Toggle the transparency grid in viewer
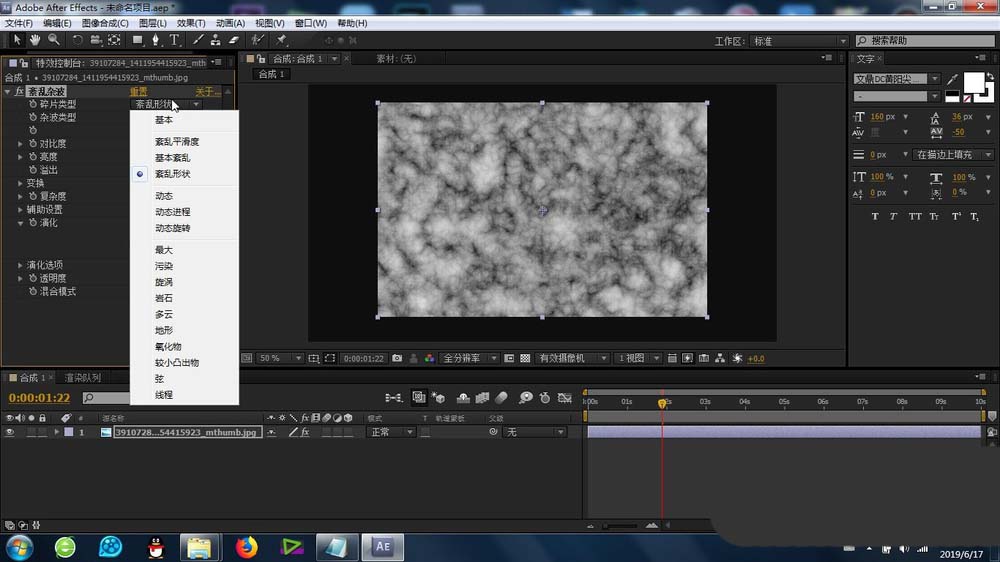This screenshot has width=1000, height=562. point(524,358)
